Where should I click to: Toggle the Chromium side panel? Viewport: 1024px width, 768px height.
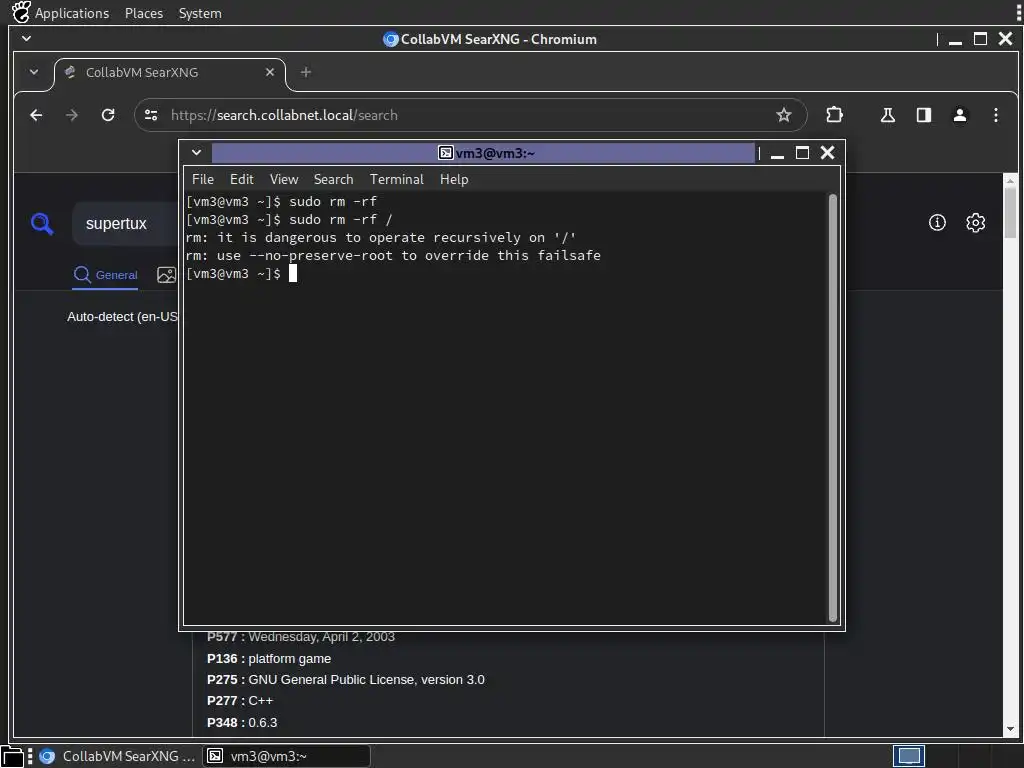[x=923, y=115]
